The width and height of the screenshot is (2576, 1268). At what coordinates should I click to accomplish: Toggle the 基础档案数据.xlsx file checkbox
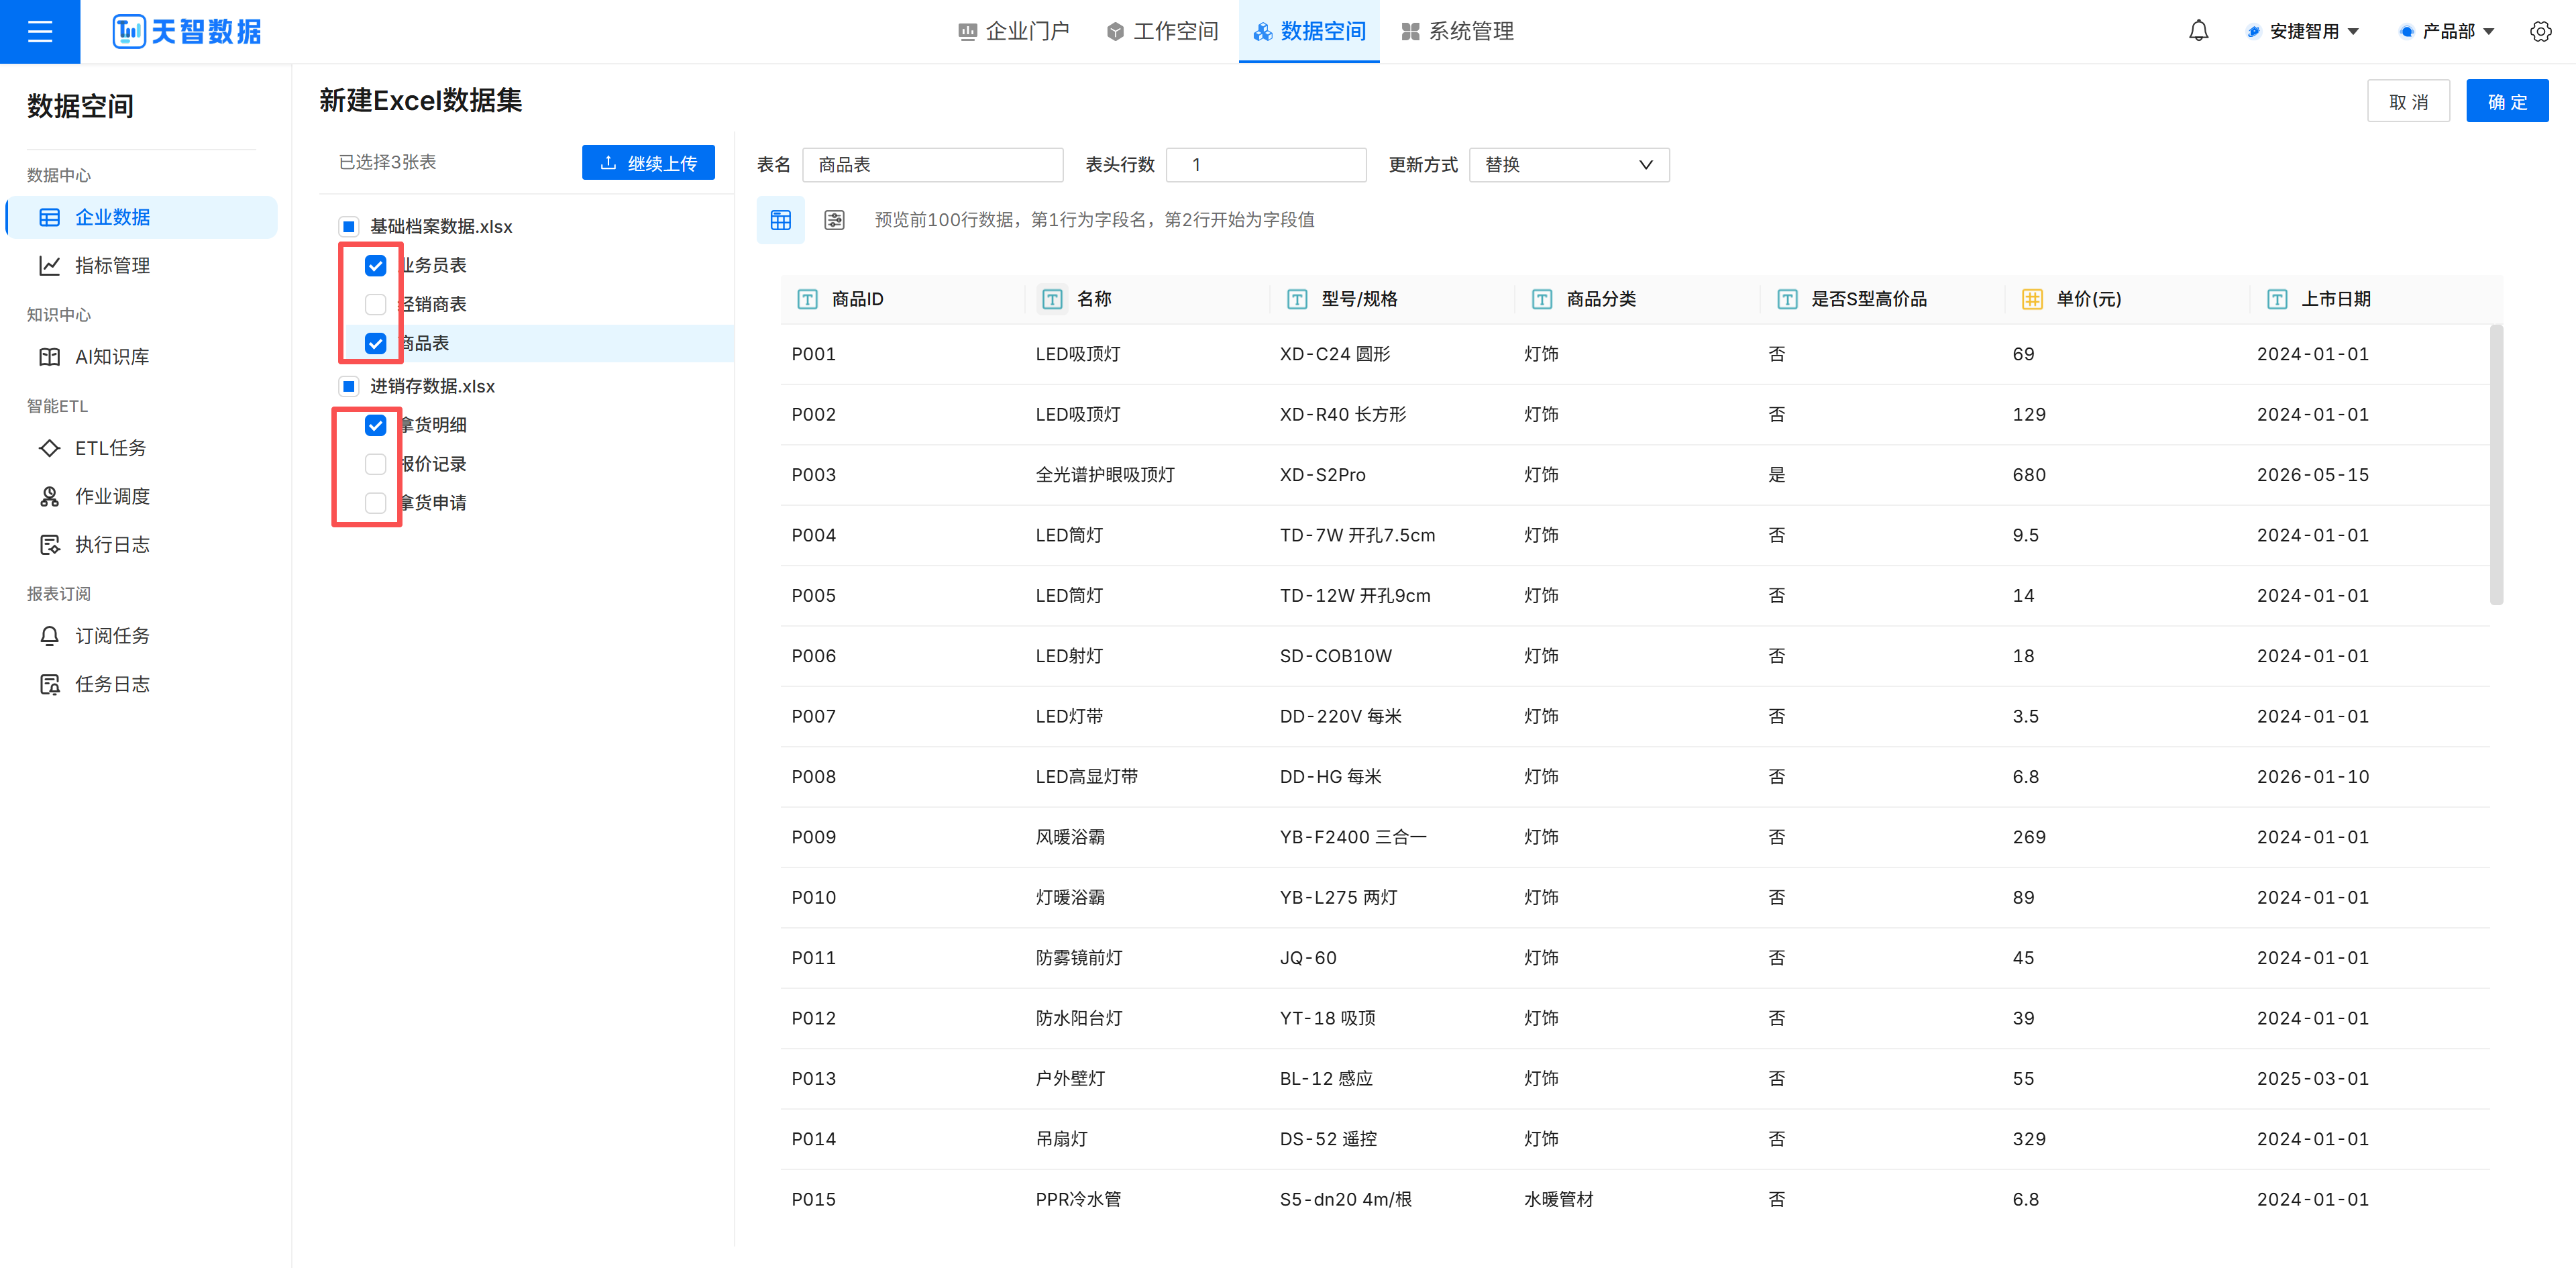click(x=348, y=227)
